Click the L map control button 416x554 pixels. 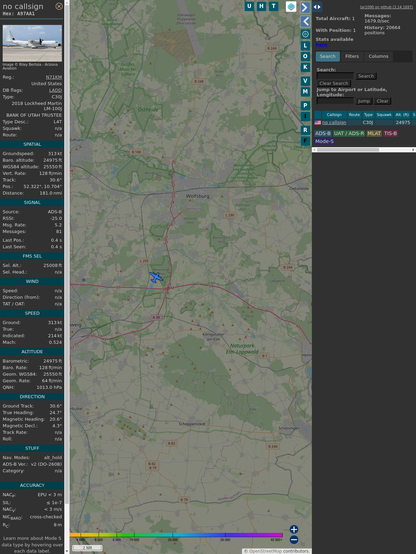305,46
